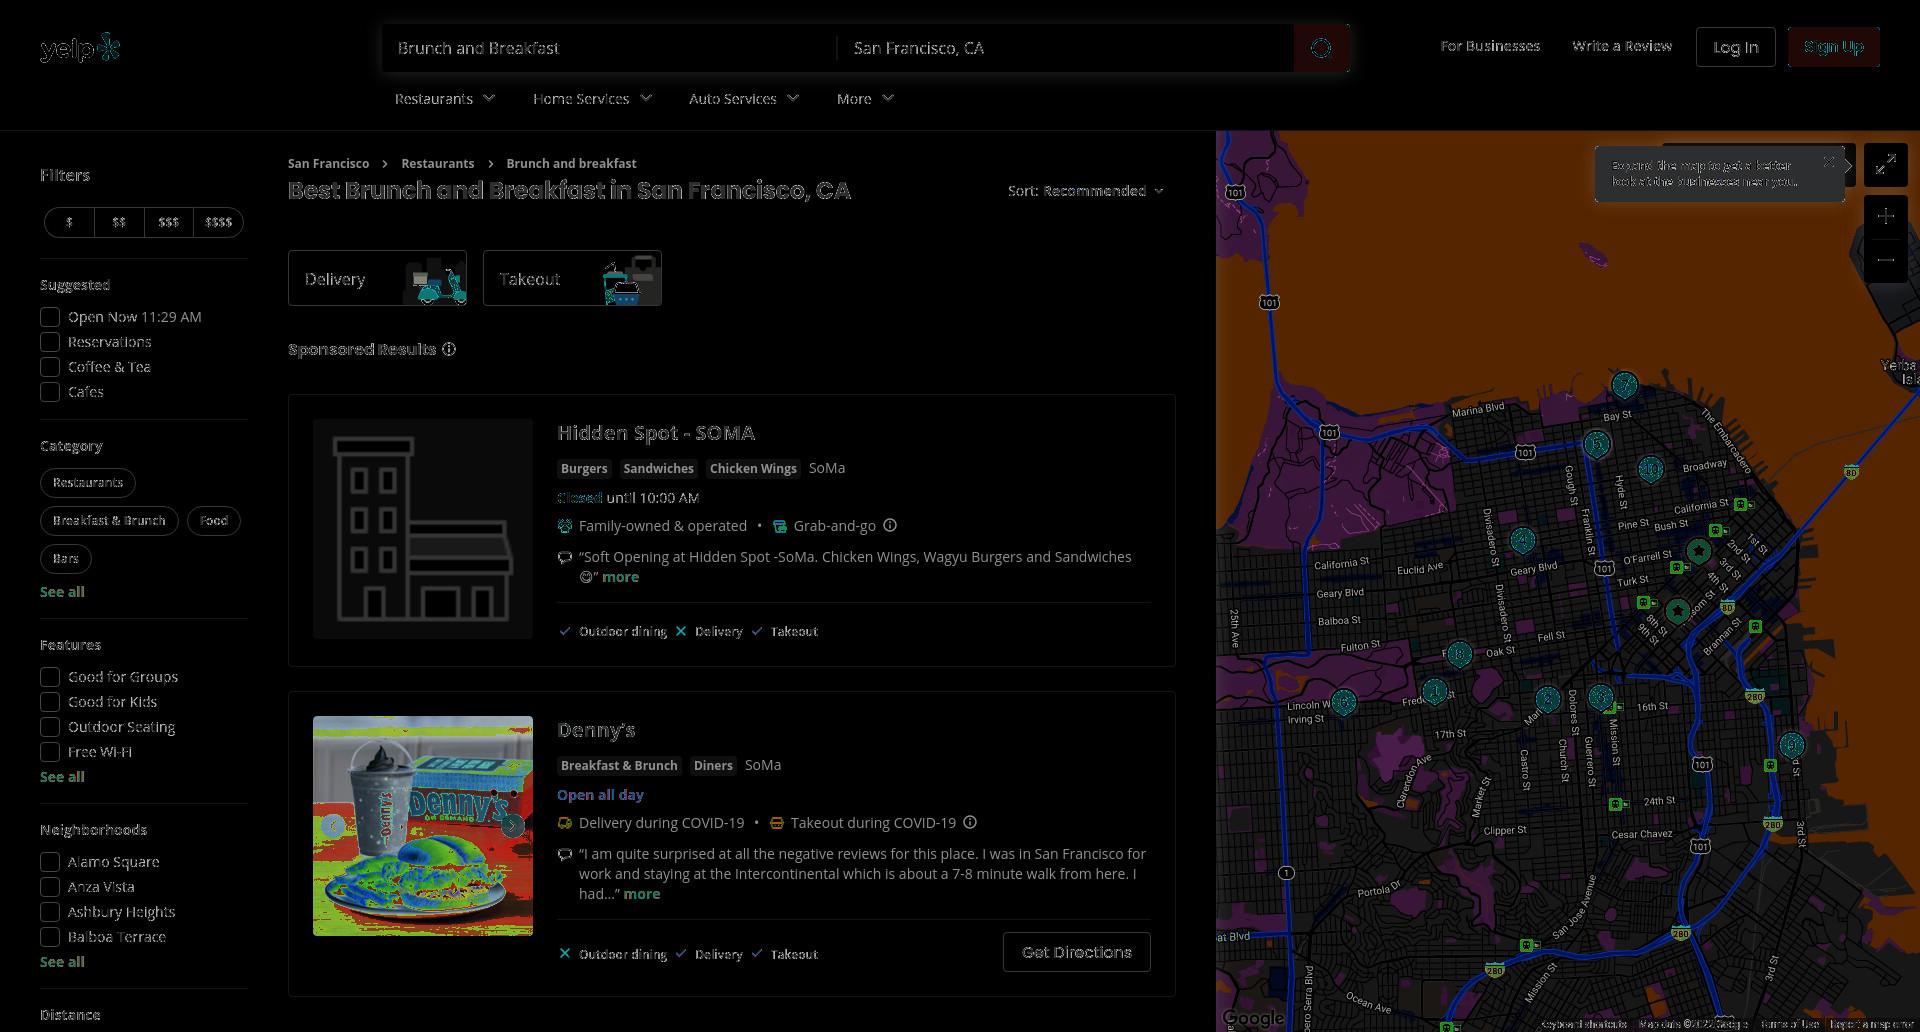Open Sponsored Results info icon
This screenshot has height=1032, width=1920.
click(x=449, y=349)
